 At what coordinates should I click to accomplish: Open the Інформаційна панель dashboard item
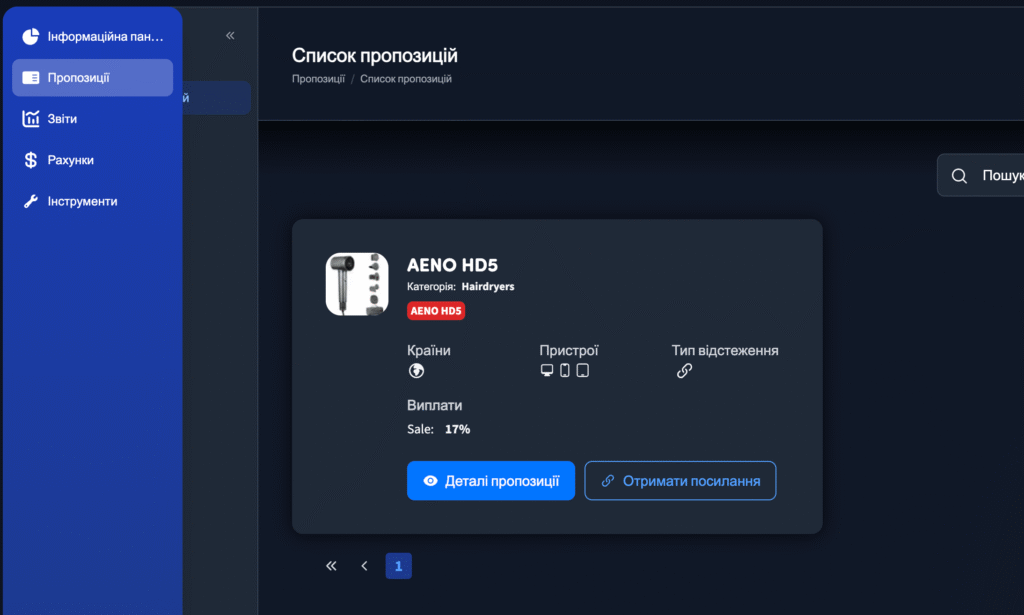click(x=92, y=37)
